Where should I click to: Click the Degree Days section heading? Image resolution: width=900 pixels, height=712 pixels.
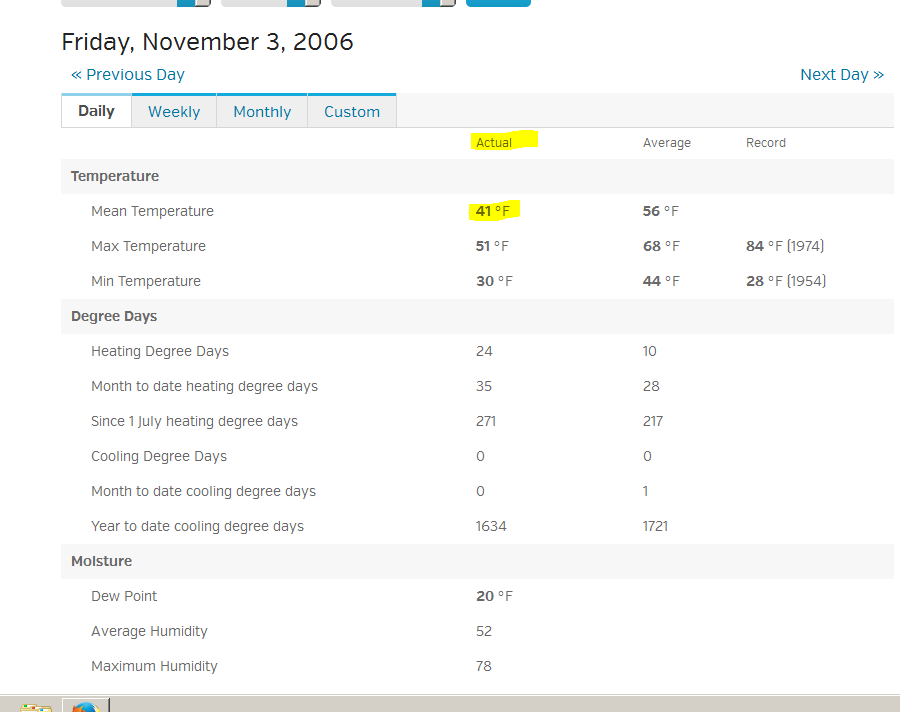[114, 316]
